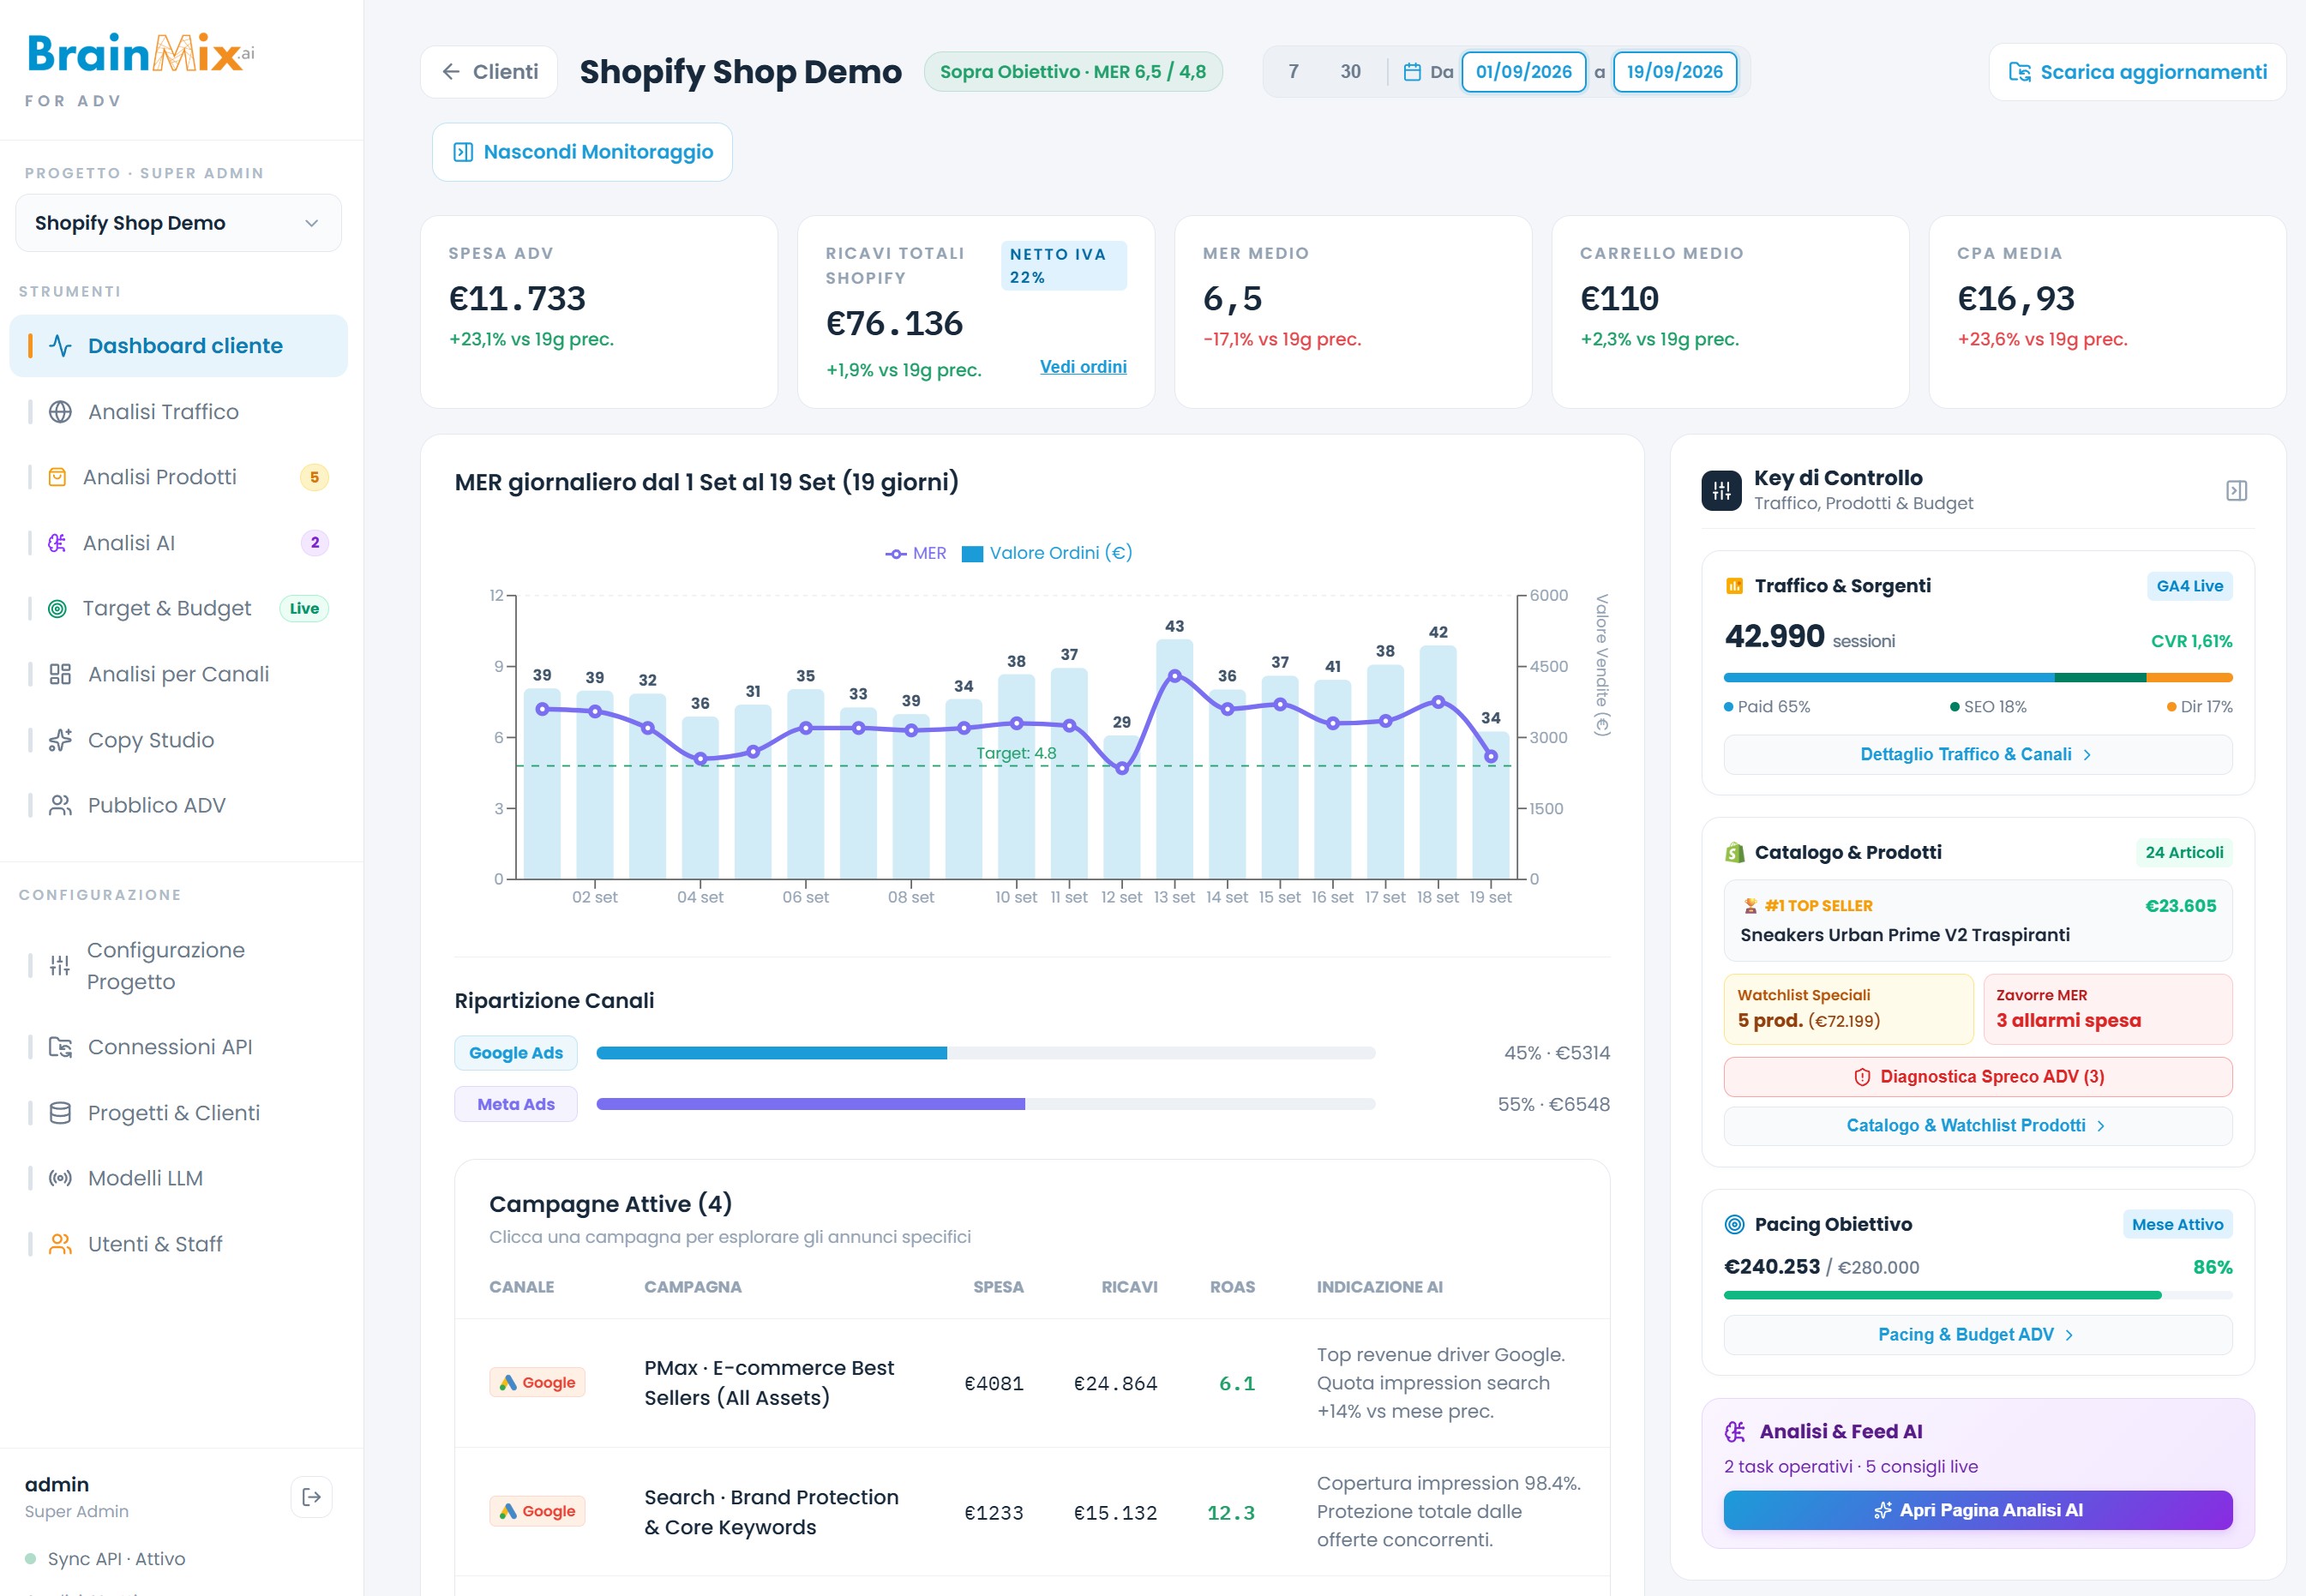Expand Catalogo & Watchlist Prodotti
The image size is (2306, 1596).
coord(1977,1125)
